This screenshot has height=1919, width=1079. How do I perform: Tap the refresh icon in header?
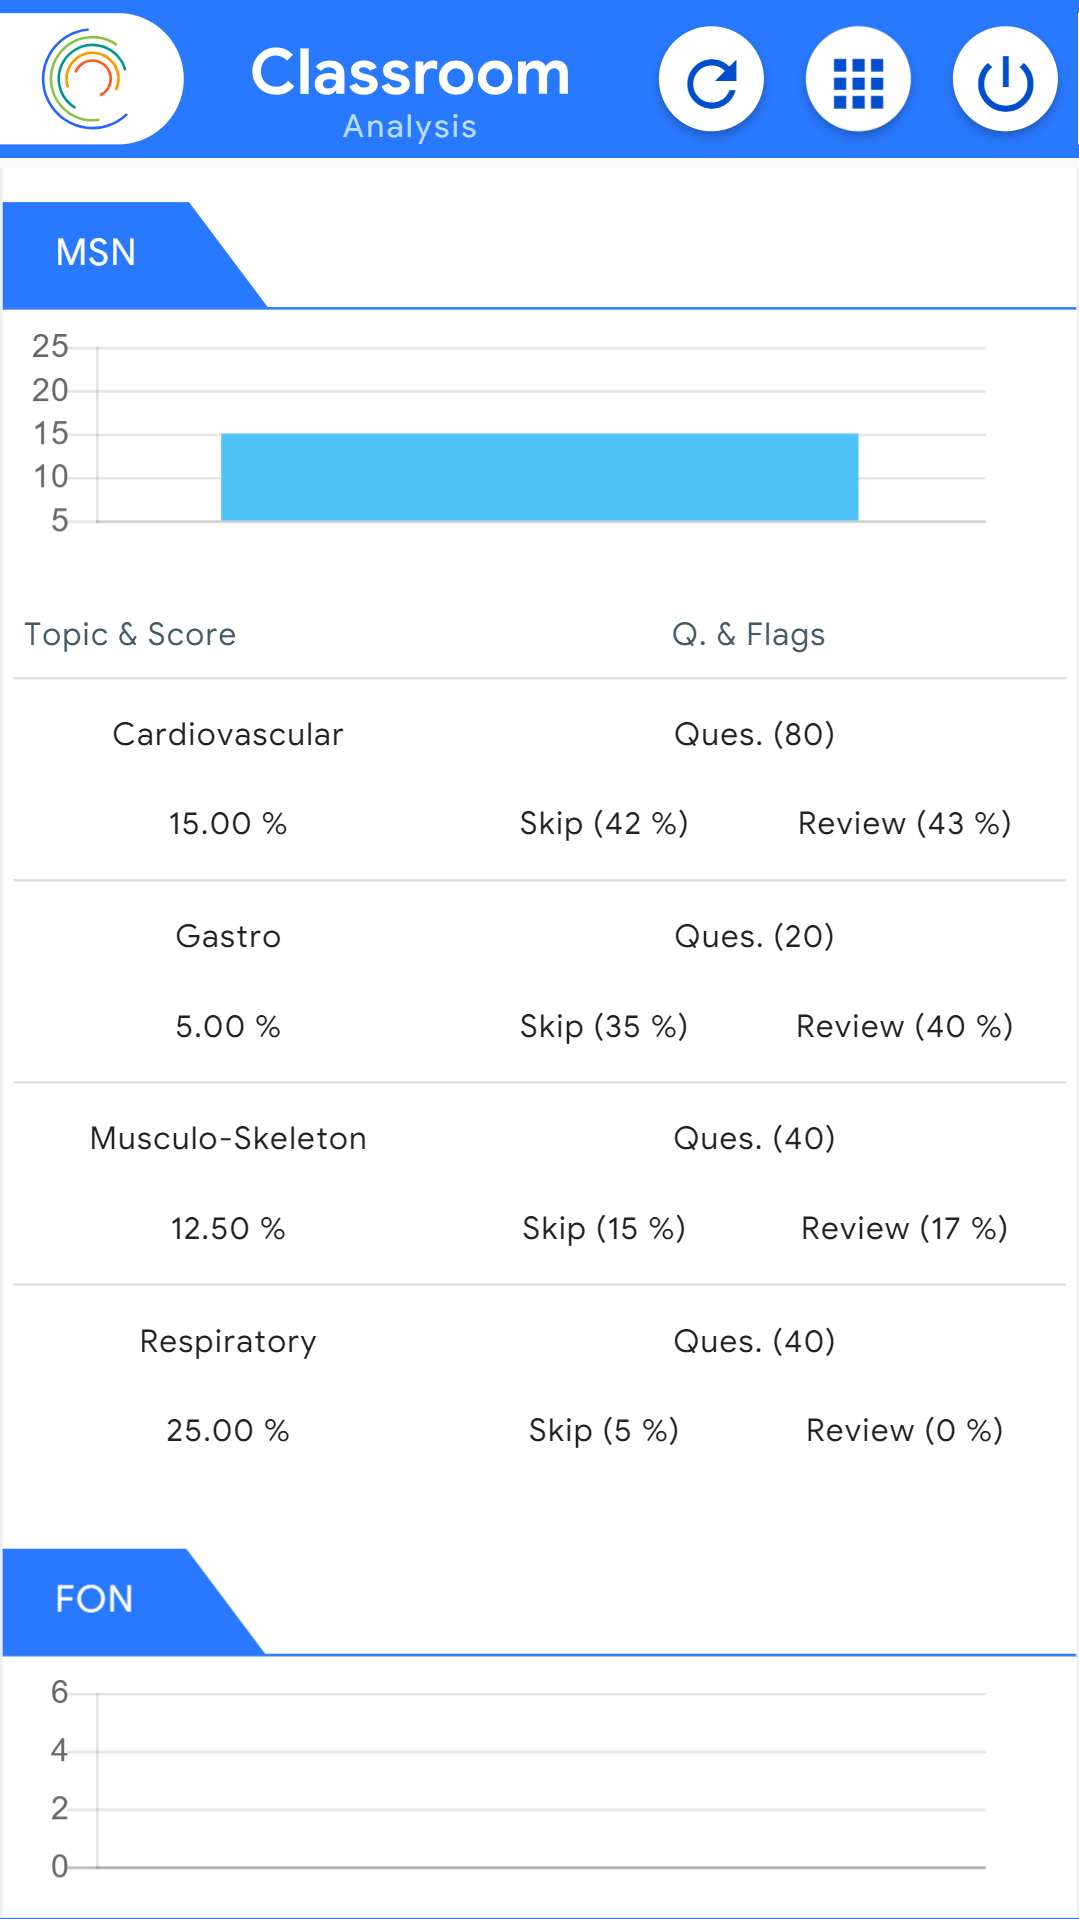coord(711,80)
